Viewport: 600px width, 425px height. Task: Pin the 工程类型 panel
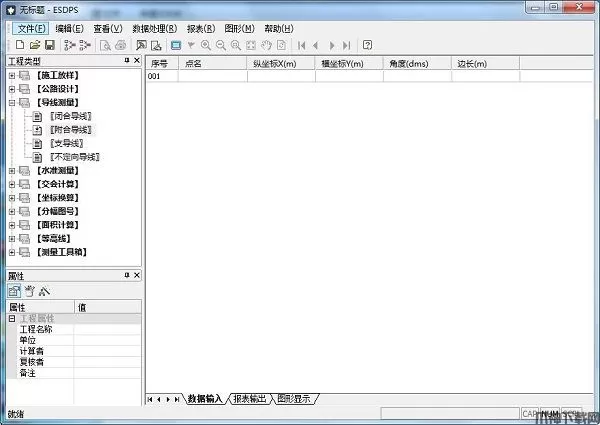coord(127,60)
